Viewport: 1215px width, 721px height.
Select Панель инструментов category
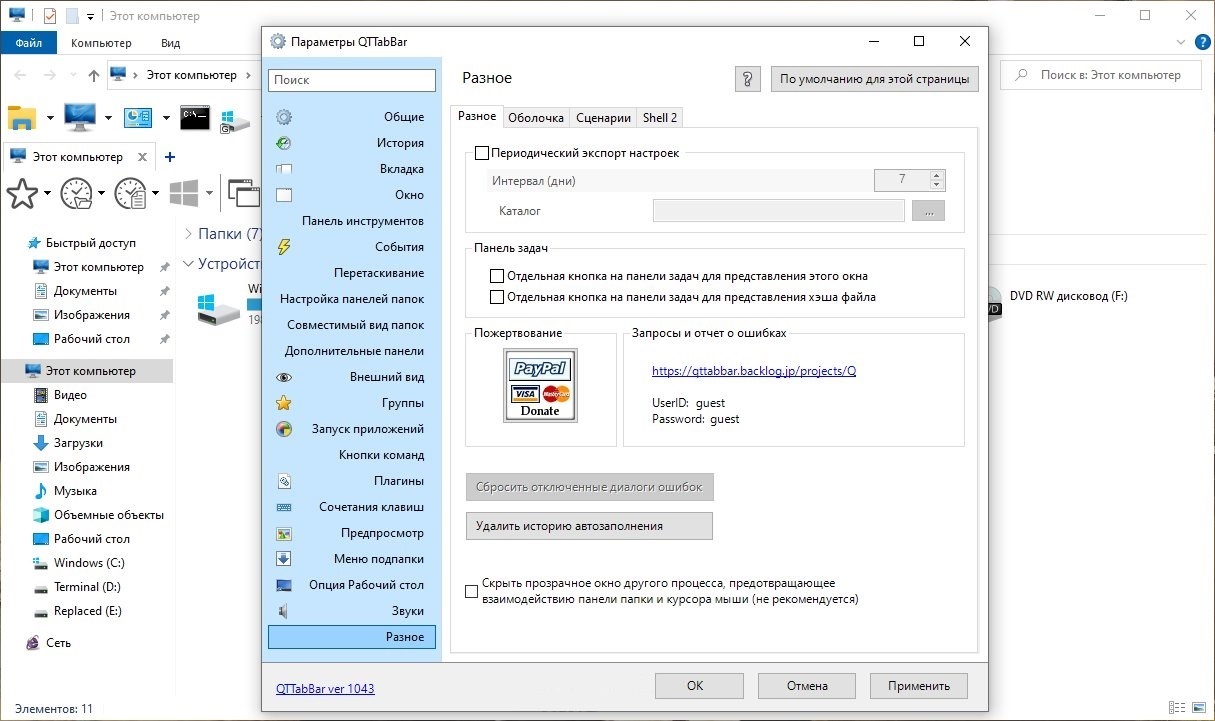click(352, 221)
